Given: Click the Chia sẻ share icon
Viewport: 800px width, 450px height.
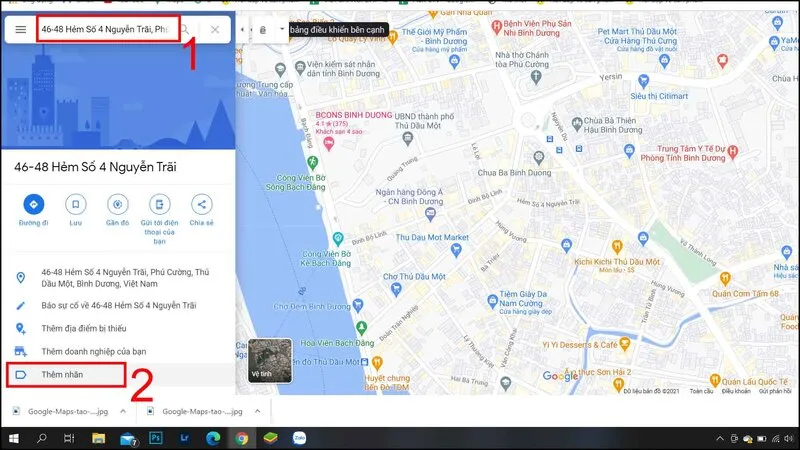Looking at the screenshot, I should pos(202,204).
